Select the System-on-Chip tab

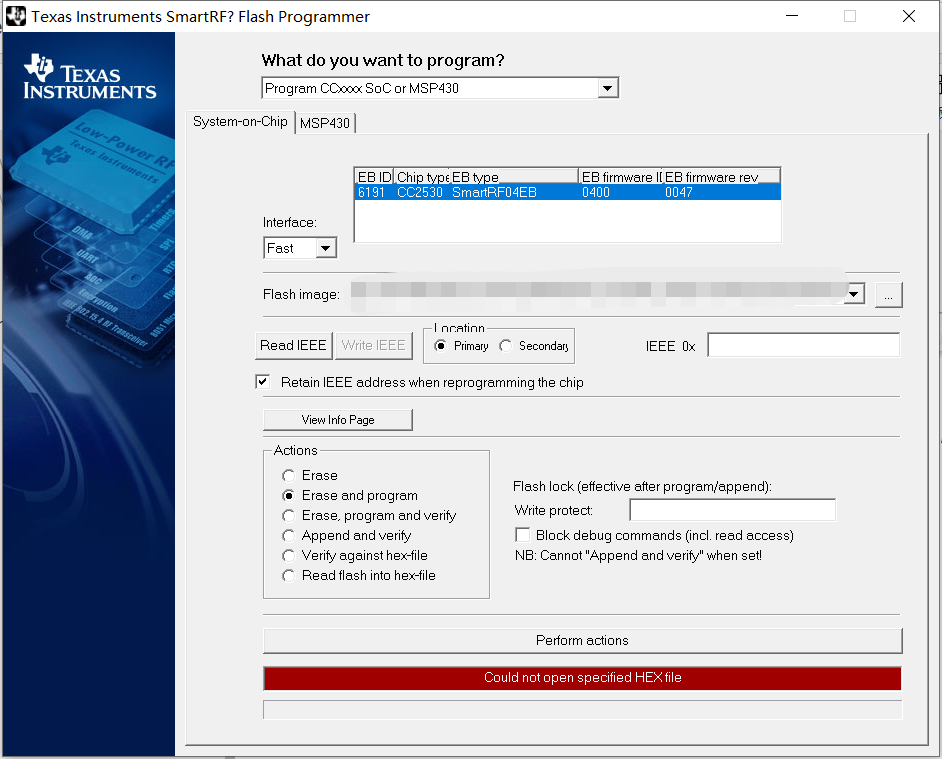tap(240, 123)
